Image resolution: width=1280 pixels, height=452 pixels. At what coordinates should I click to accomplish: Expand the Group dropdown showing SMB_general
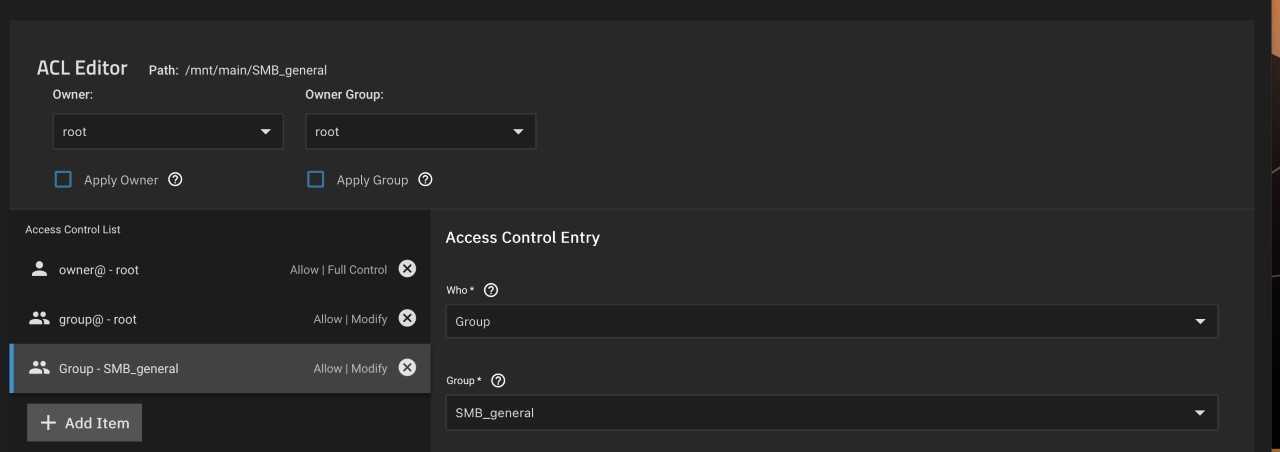click(x=832, y=413)
